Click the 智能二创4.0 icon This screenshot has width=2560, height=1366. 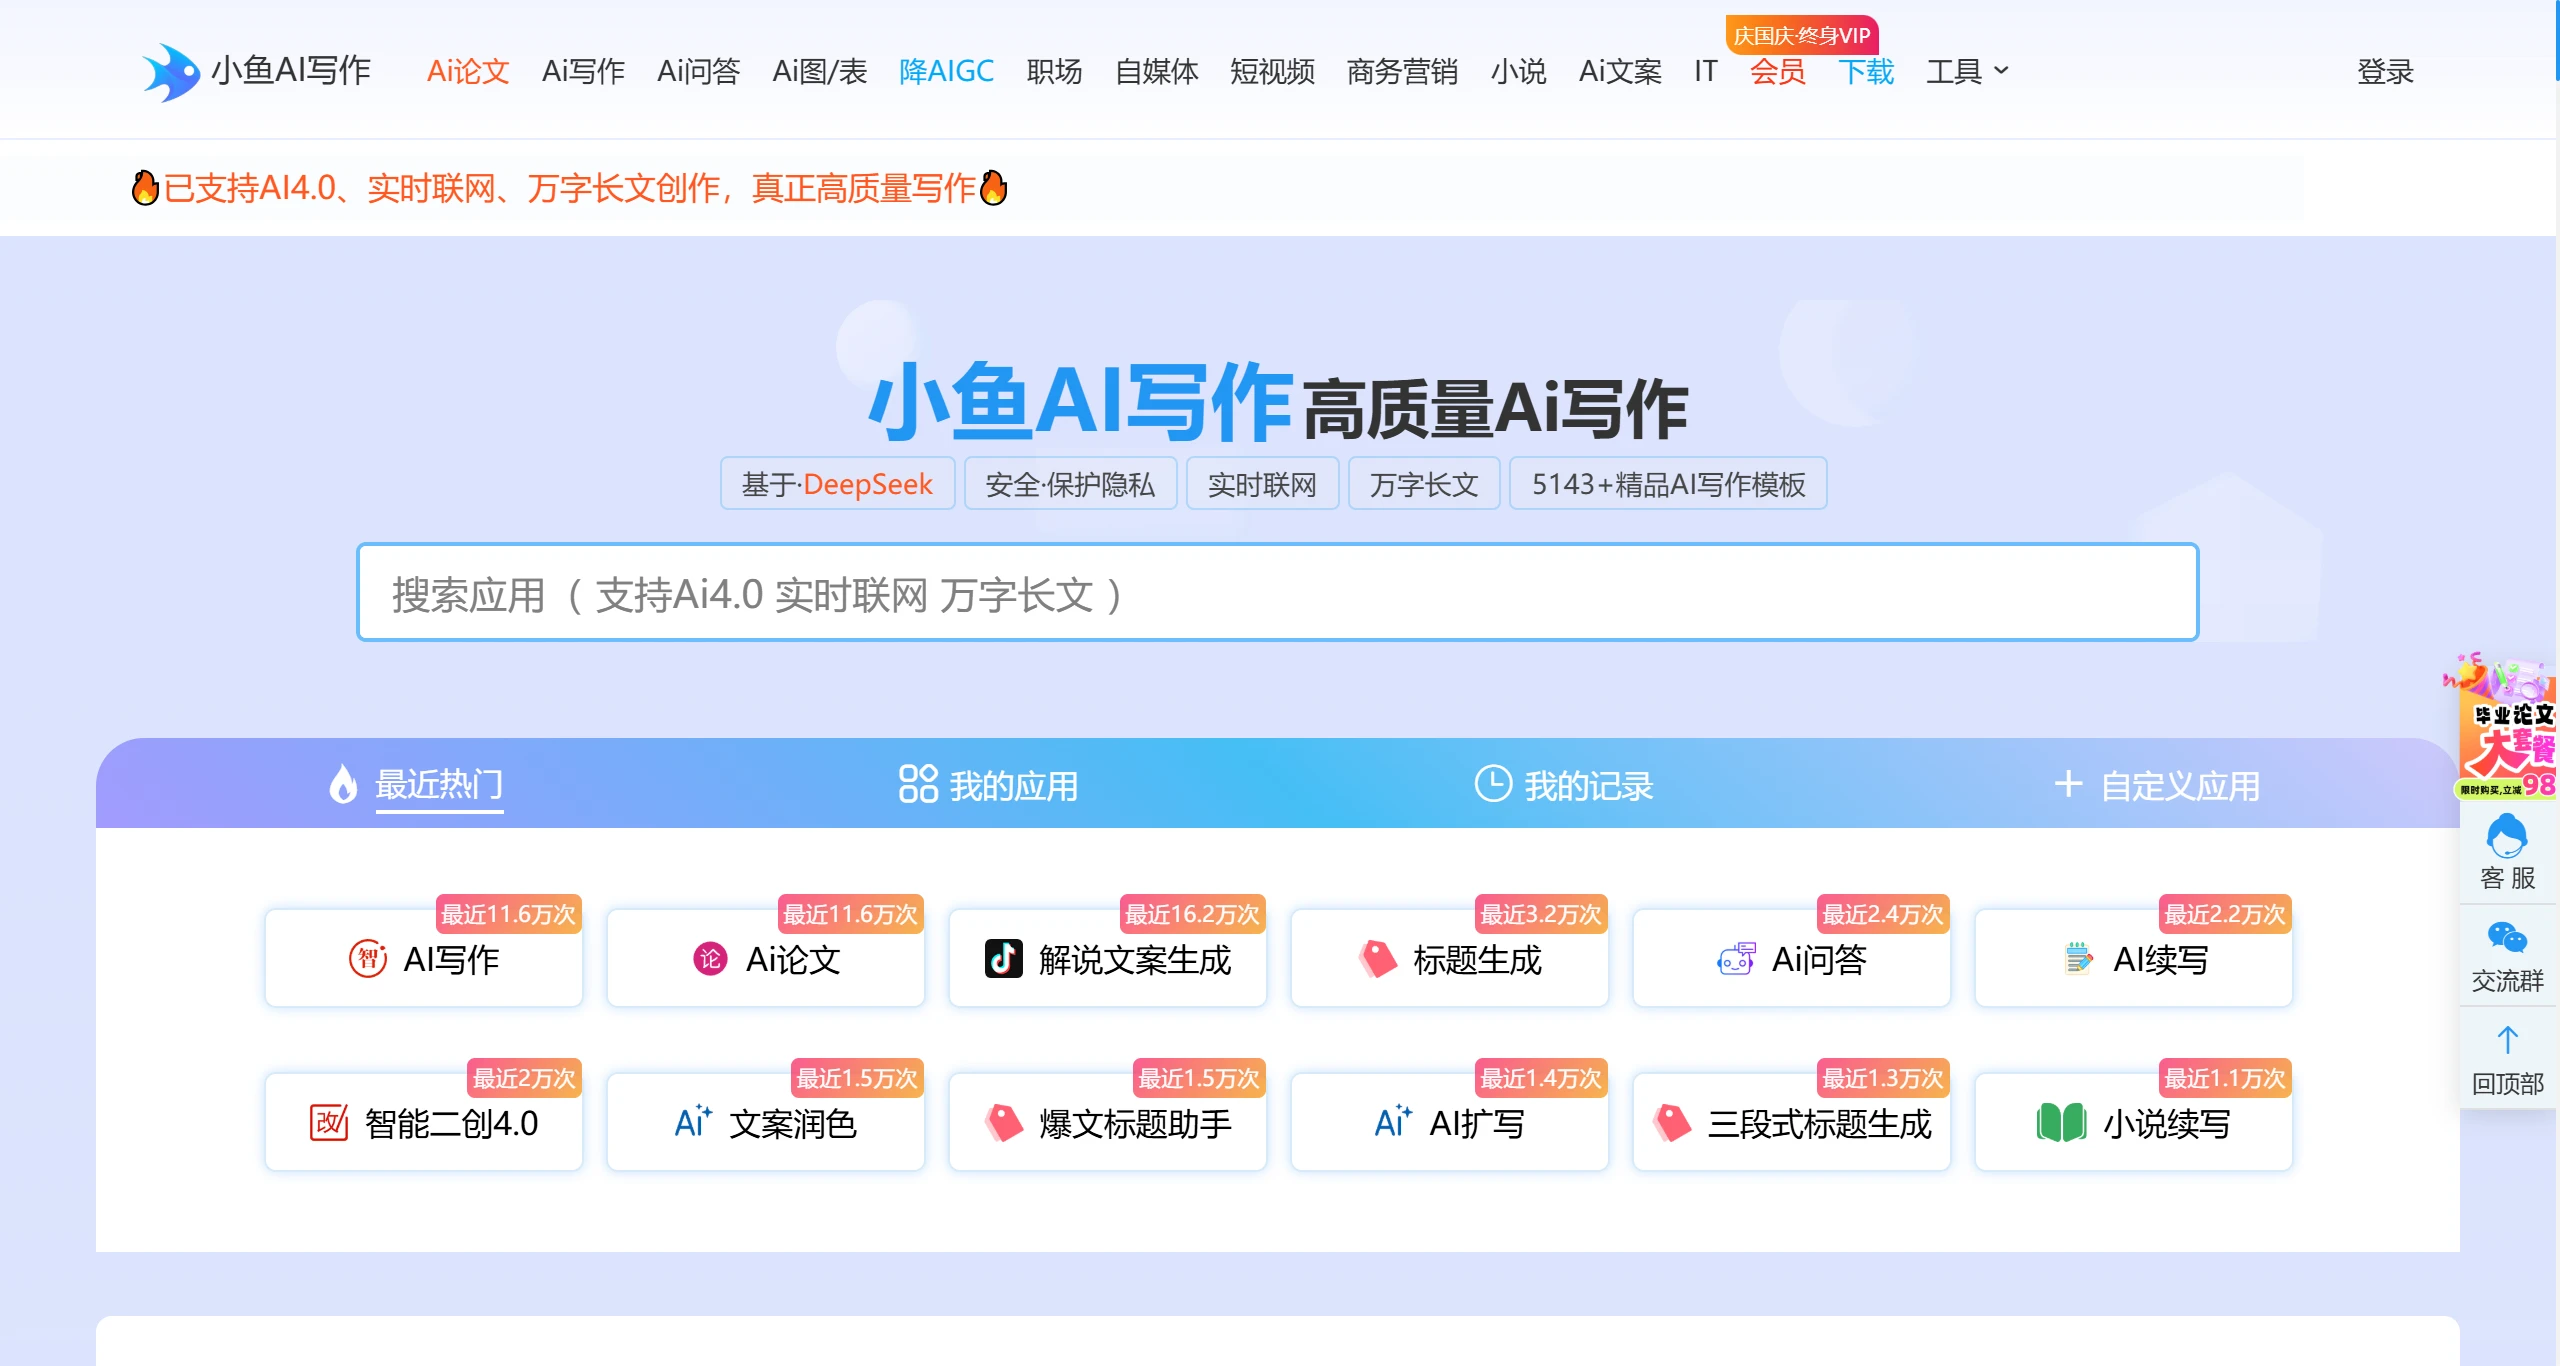[329, 1122]
